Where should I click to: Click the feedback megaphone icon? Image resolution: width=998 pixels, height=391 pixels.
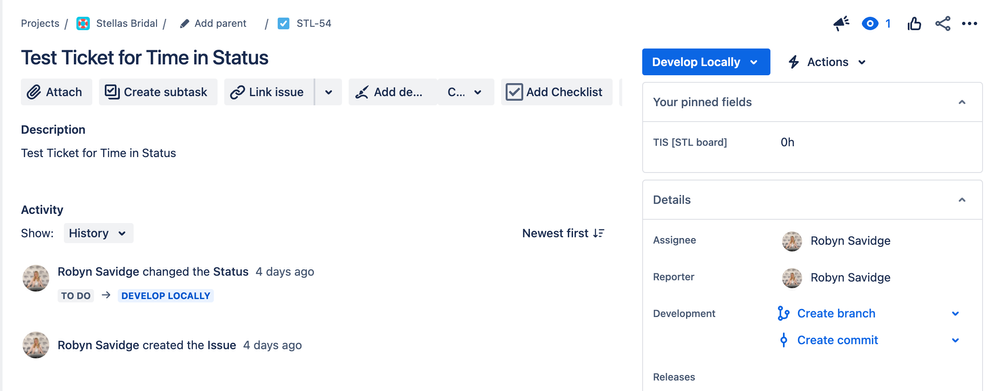tap(841, 24)
